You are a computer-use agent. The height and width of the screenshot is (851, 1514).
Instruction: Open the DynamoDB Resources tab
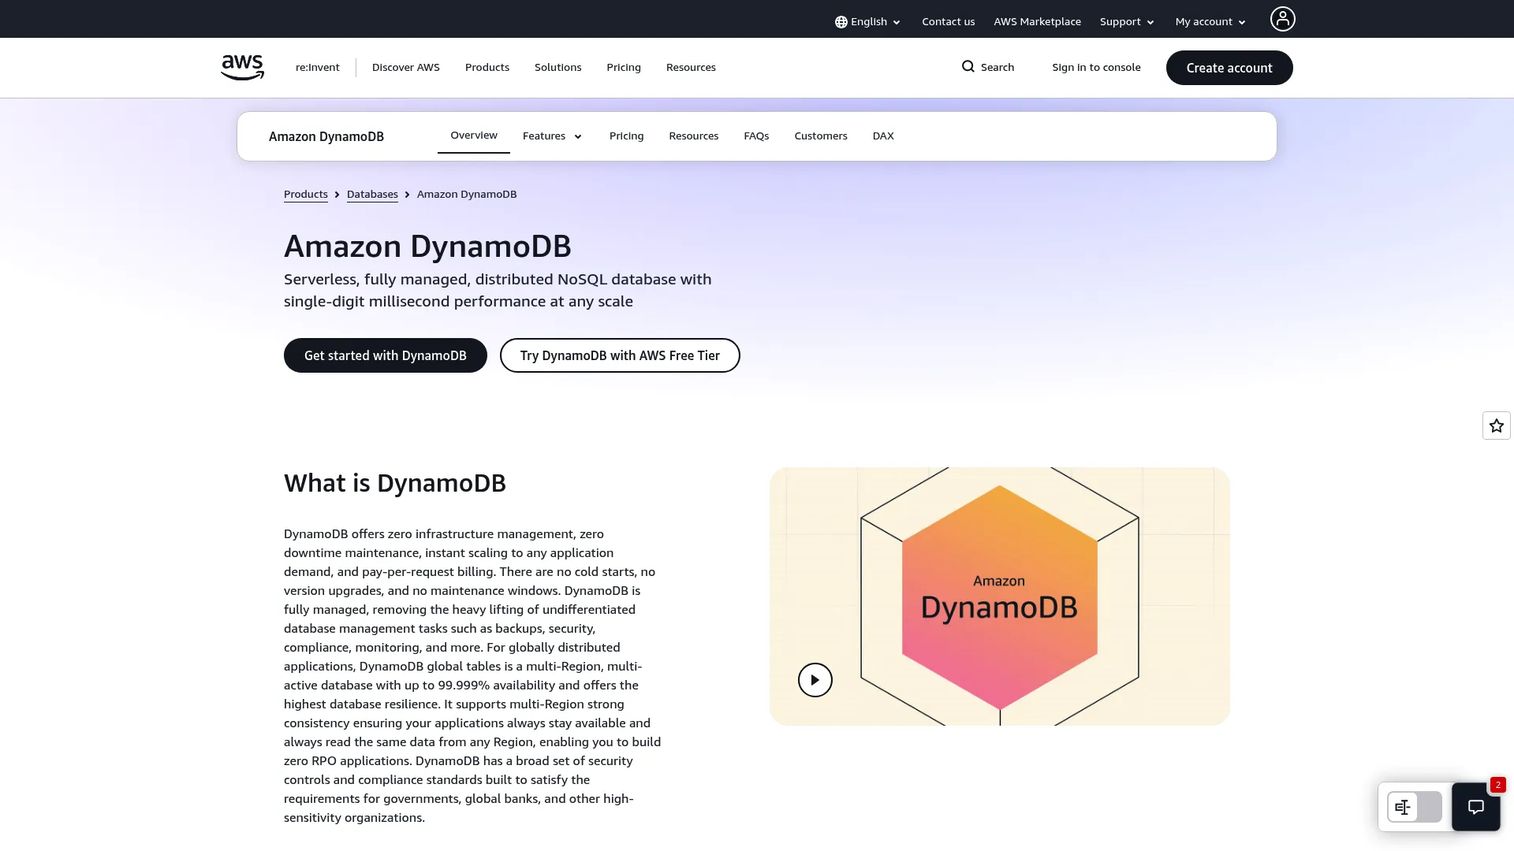point(693,136)
